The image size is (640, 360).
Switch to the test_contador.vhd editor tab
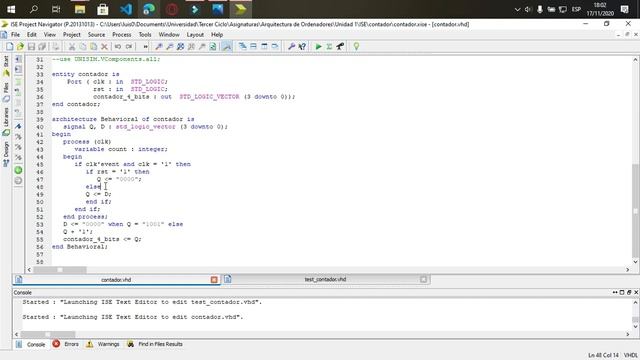tap(325, 279)
